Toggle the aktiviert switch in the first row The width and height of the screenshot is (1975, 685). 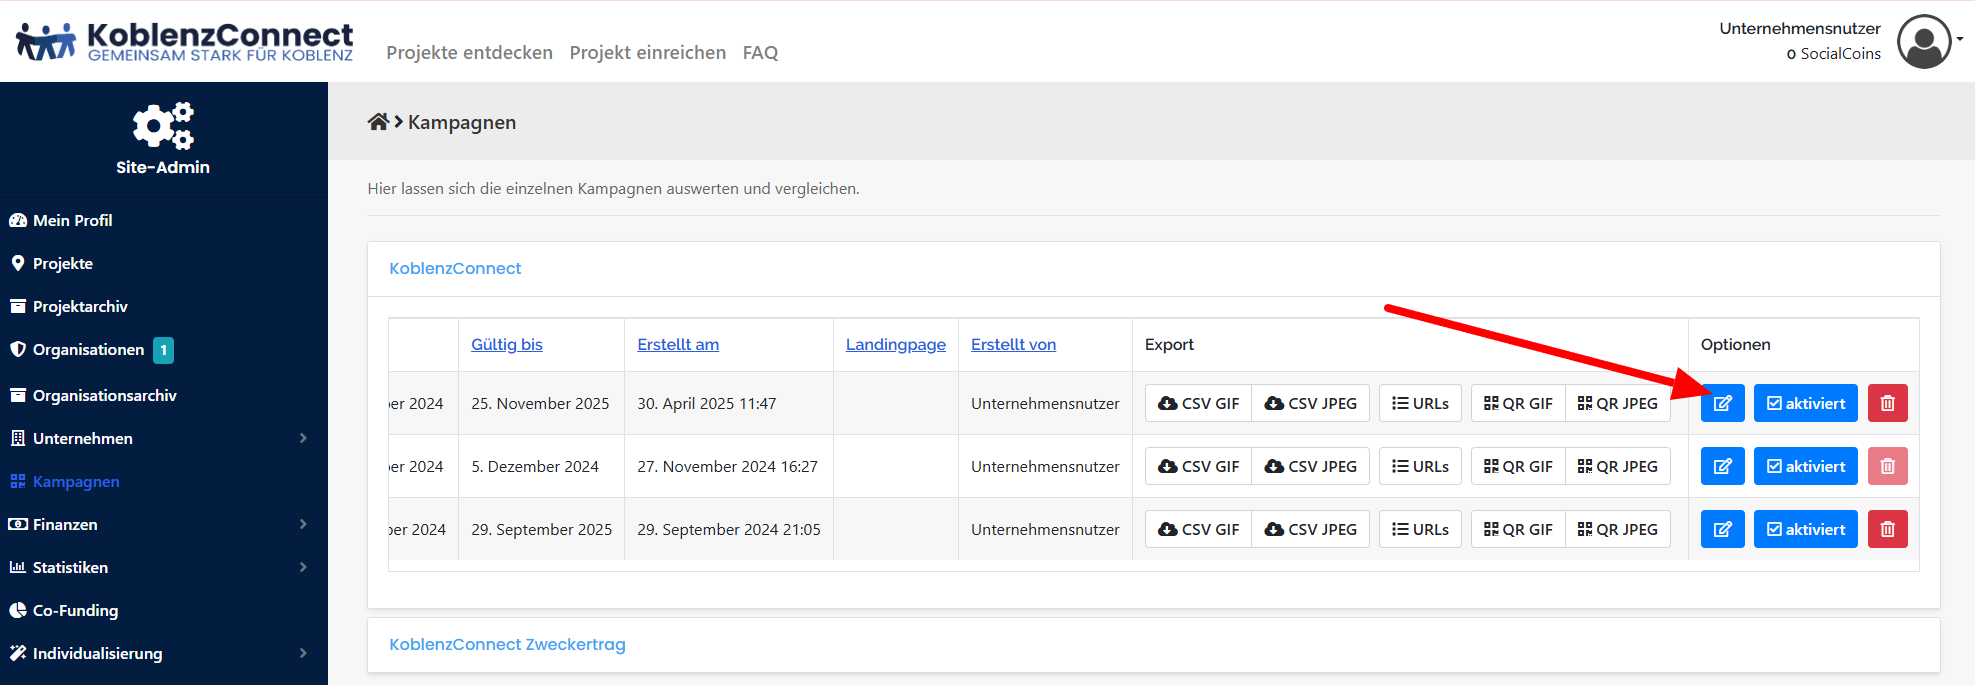1805,403
